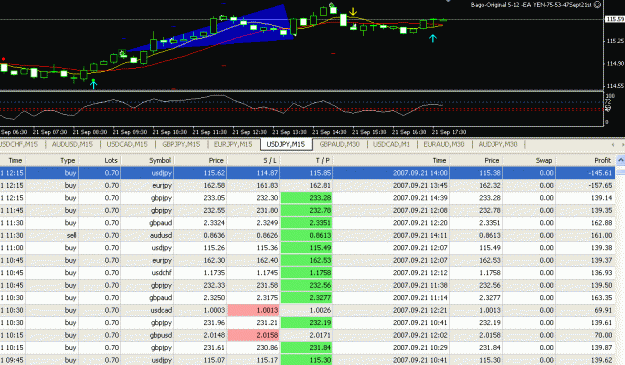Select the profit value -145.61
Viewport: 625px width, 365px height.
pyautogui.click(x=601, y=173)
